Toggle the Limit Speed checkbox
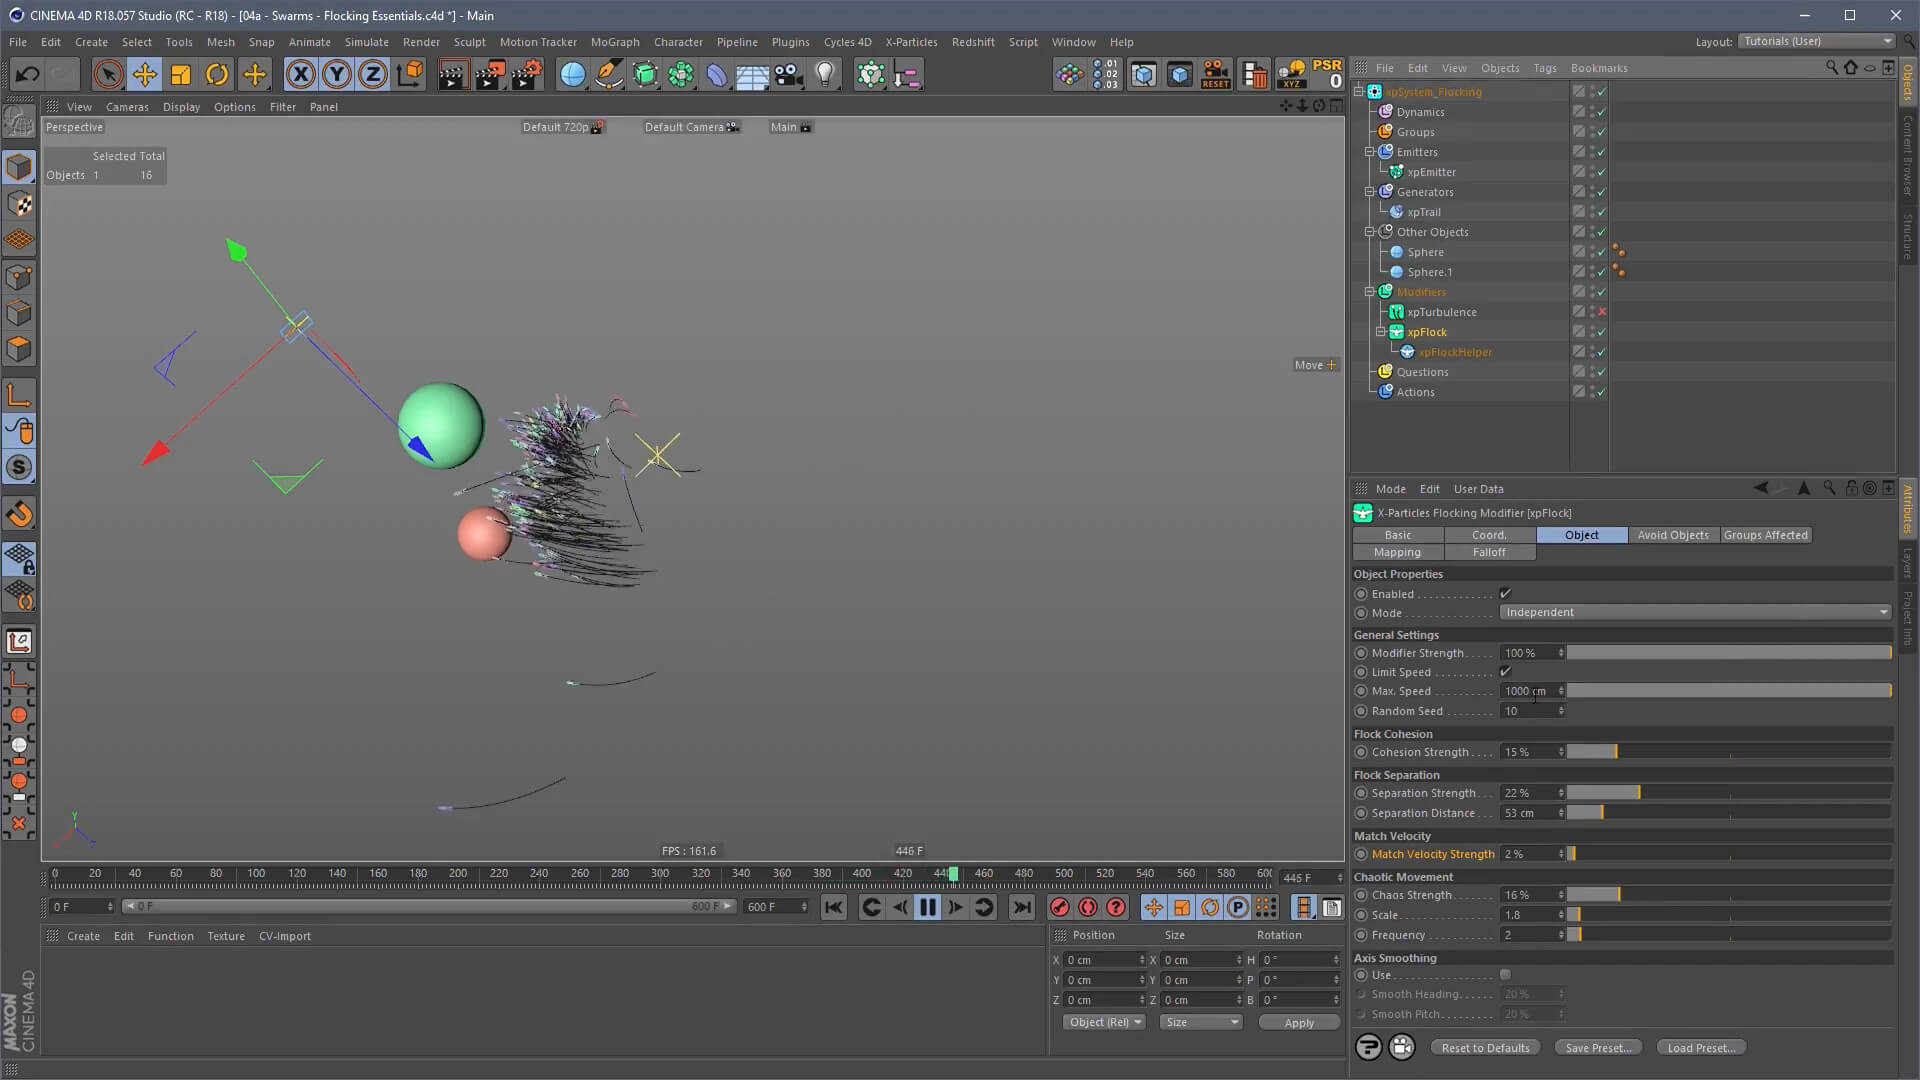Viewport: 1920px width, 1080px height. coord(1505,672)
